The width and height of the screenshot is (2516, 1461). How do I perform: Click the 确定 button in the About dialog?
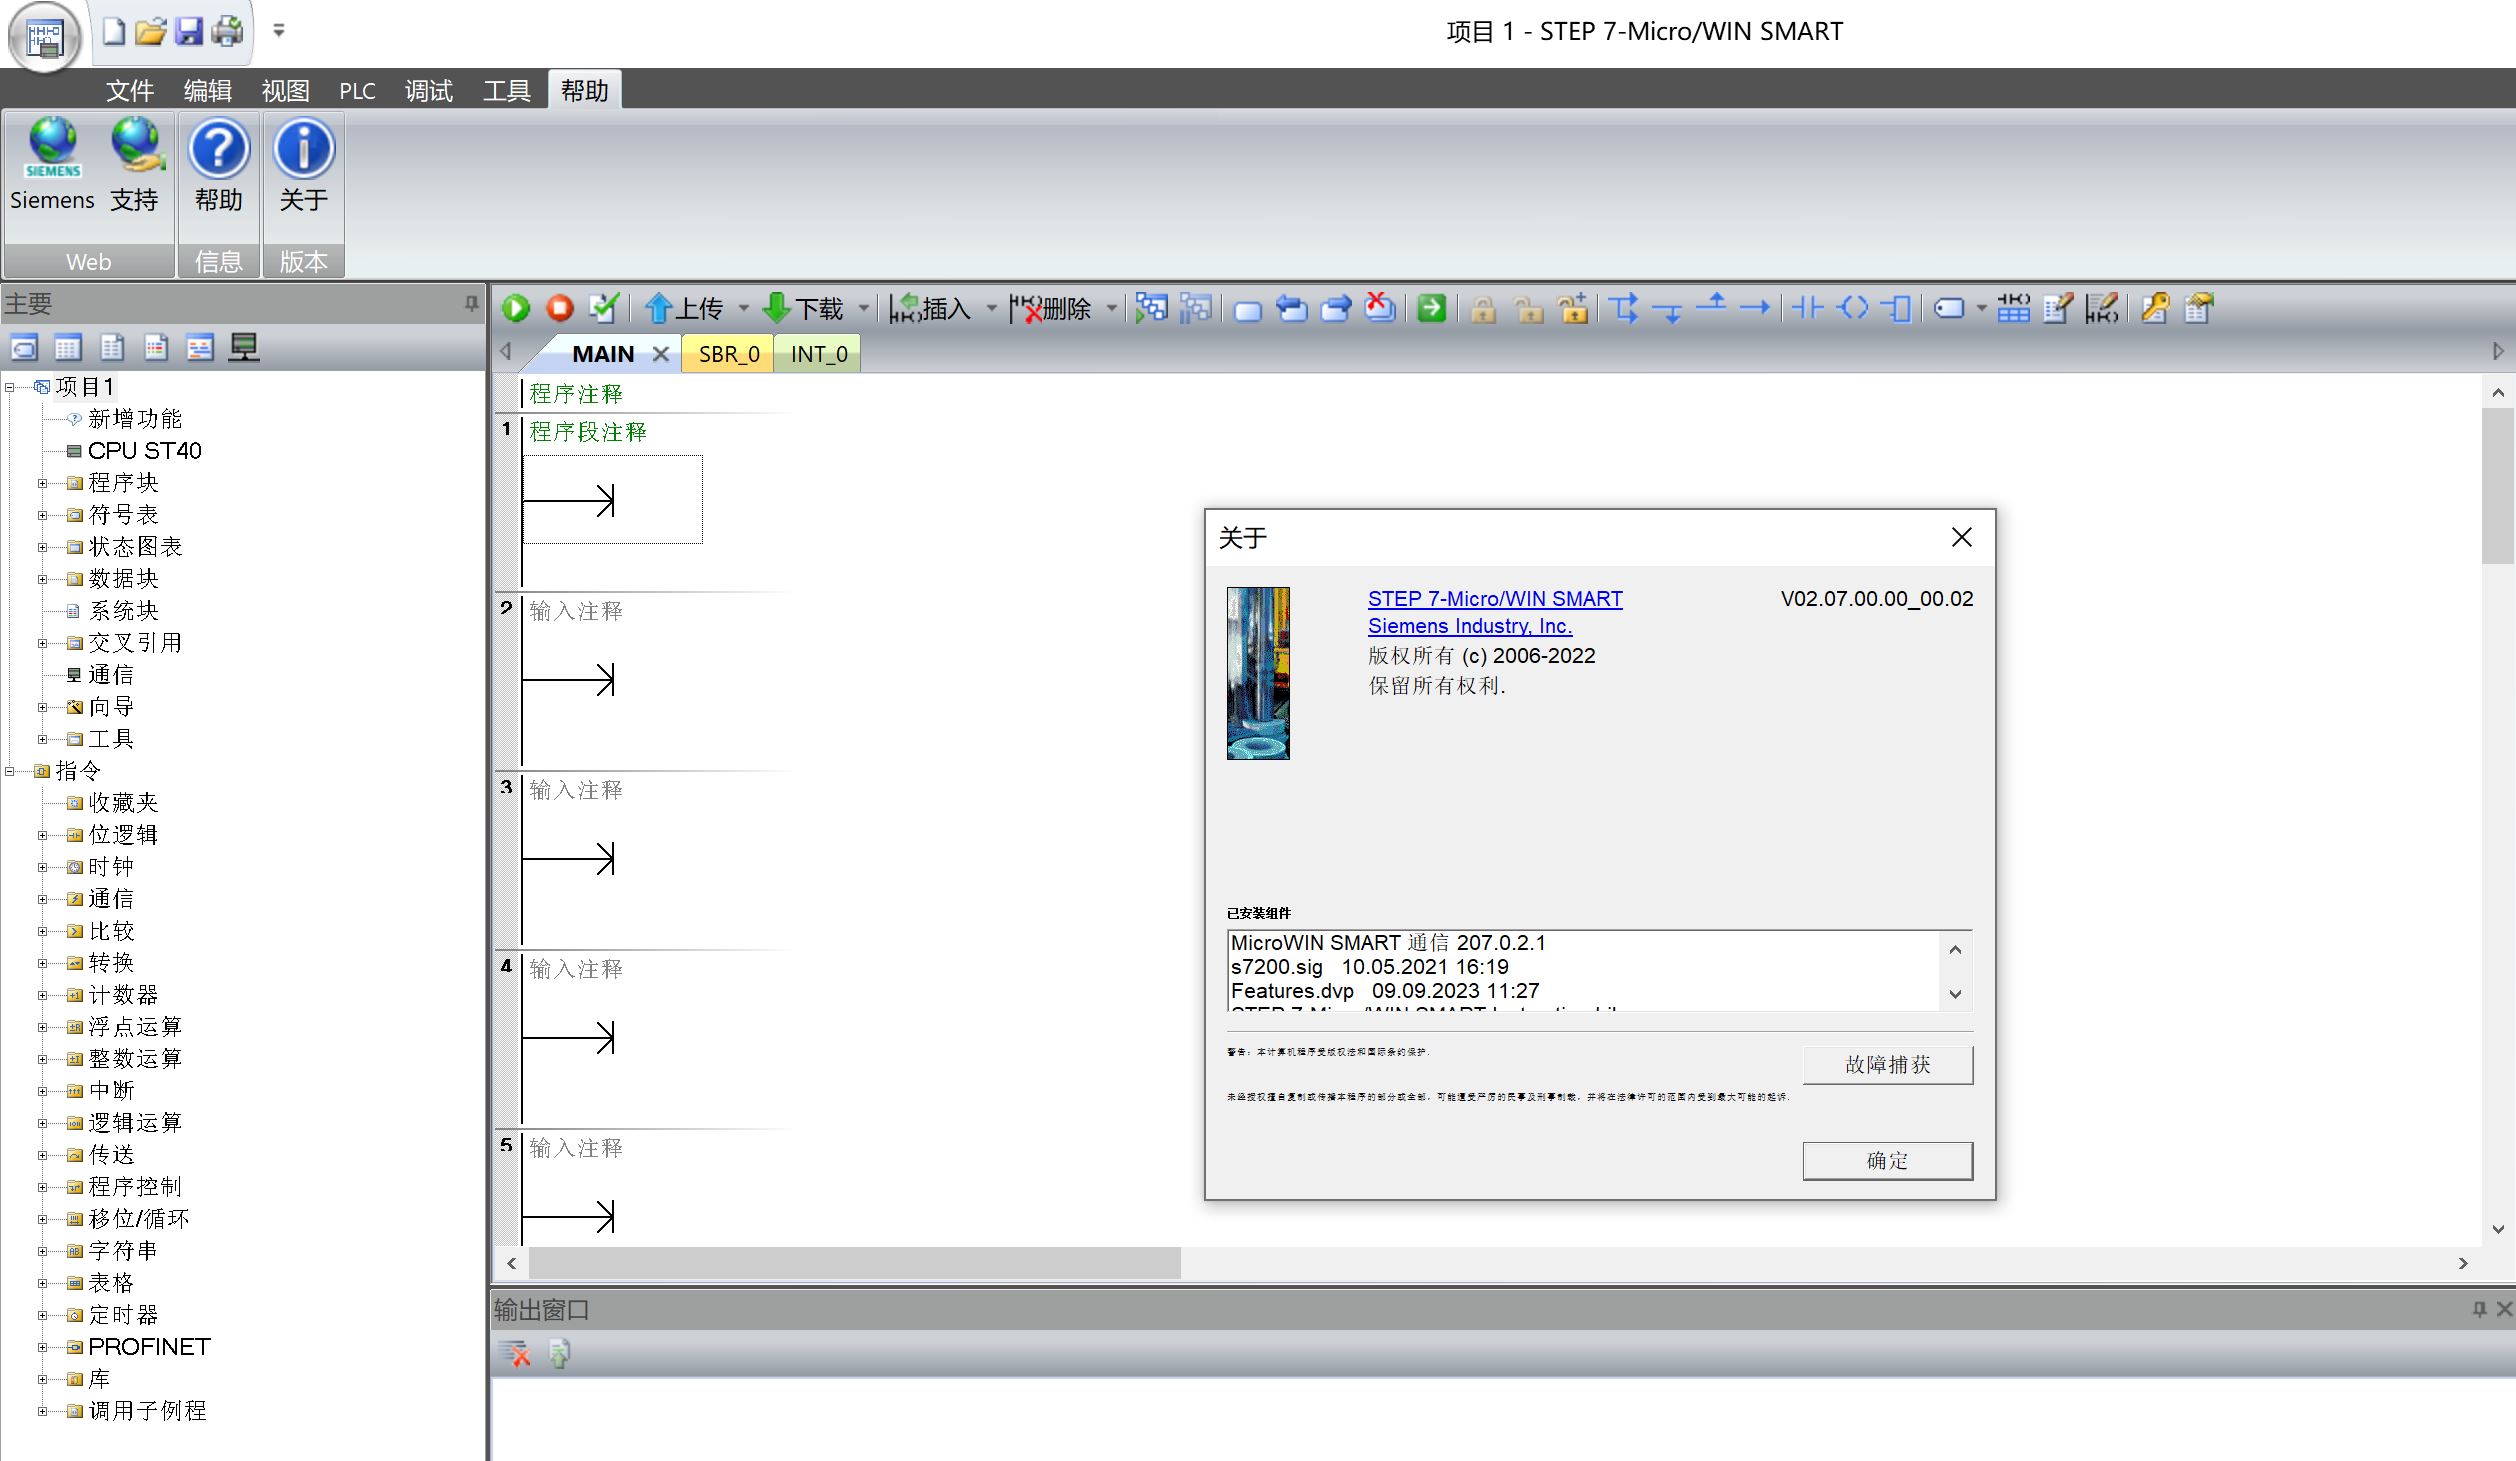pyautogui.click(x=1887, y=1160)
